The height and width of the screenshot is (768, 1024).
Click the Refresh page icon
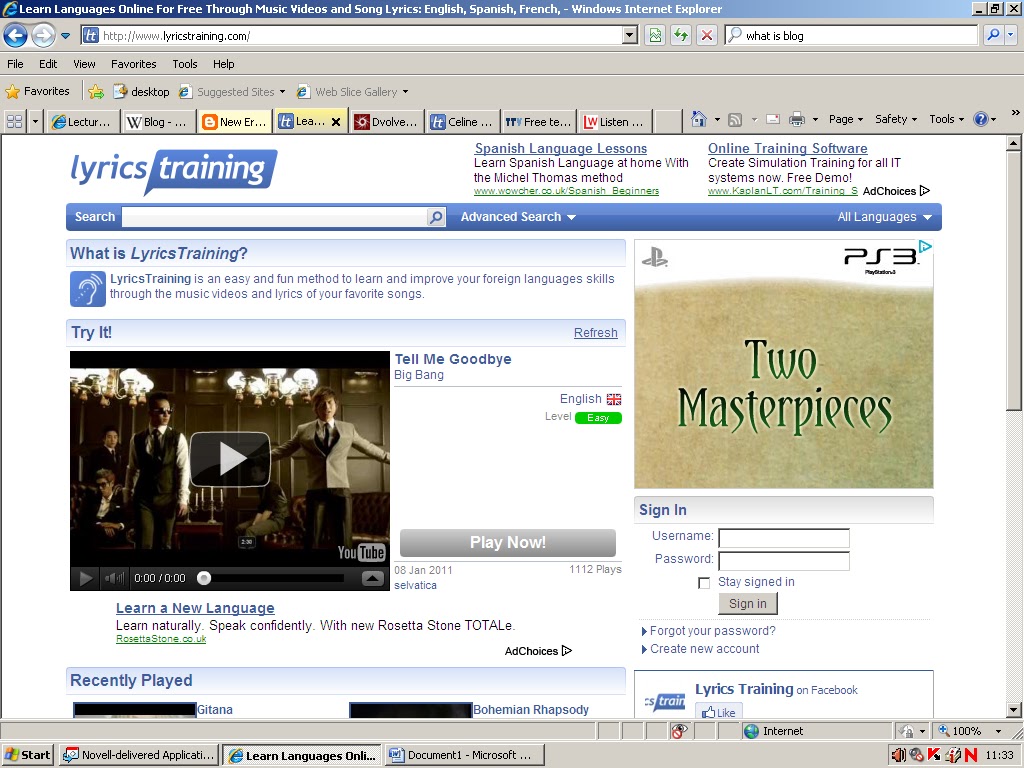pyautogui.click(x=680, y=35)
